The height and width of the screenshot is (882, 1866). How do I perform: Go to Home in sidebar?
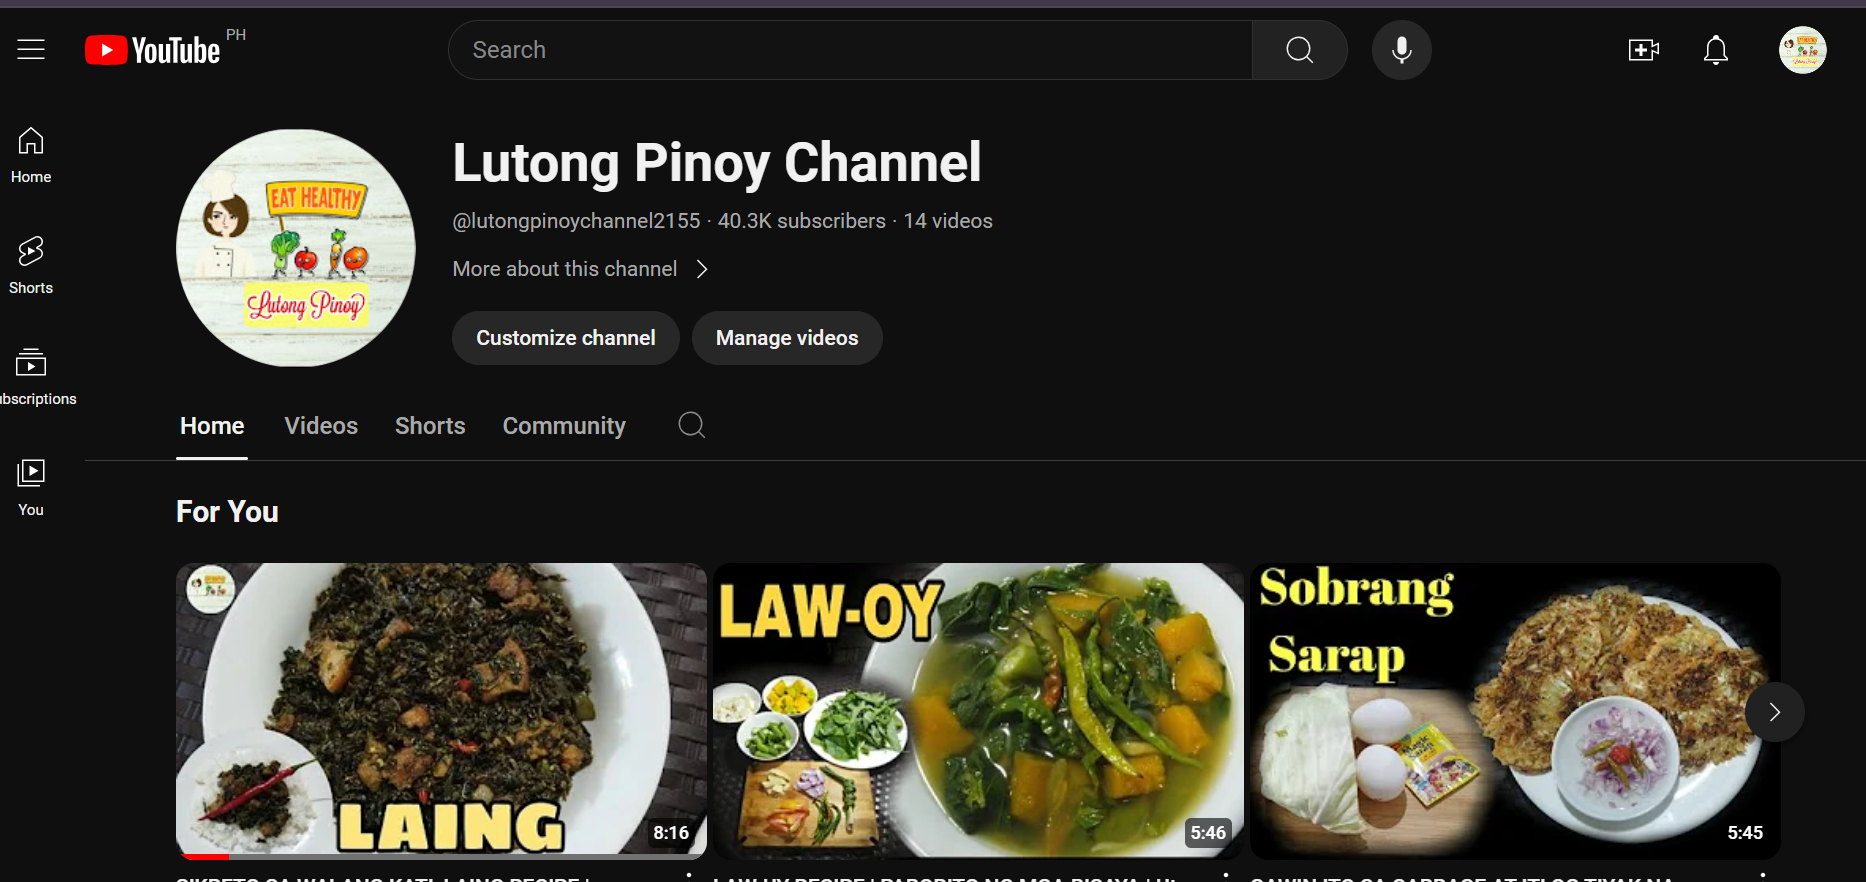[31, 155]
